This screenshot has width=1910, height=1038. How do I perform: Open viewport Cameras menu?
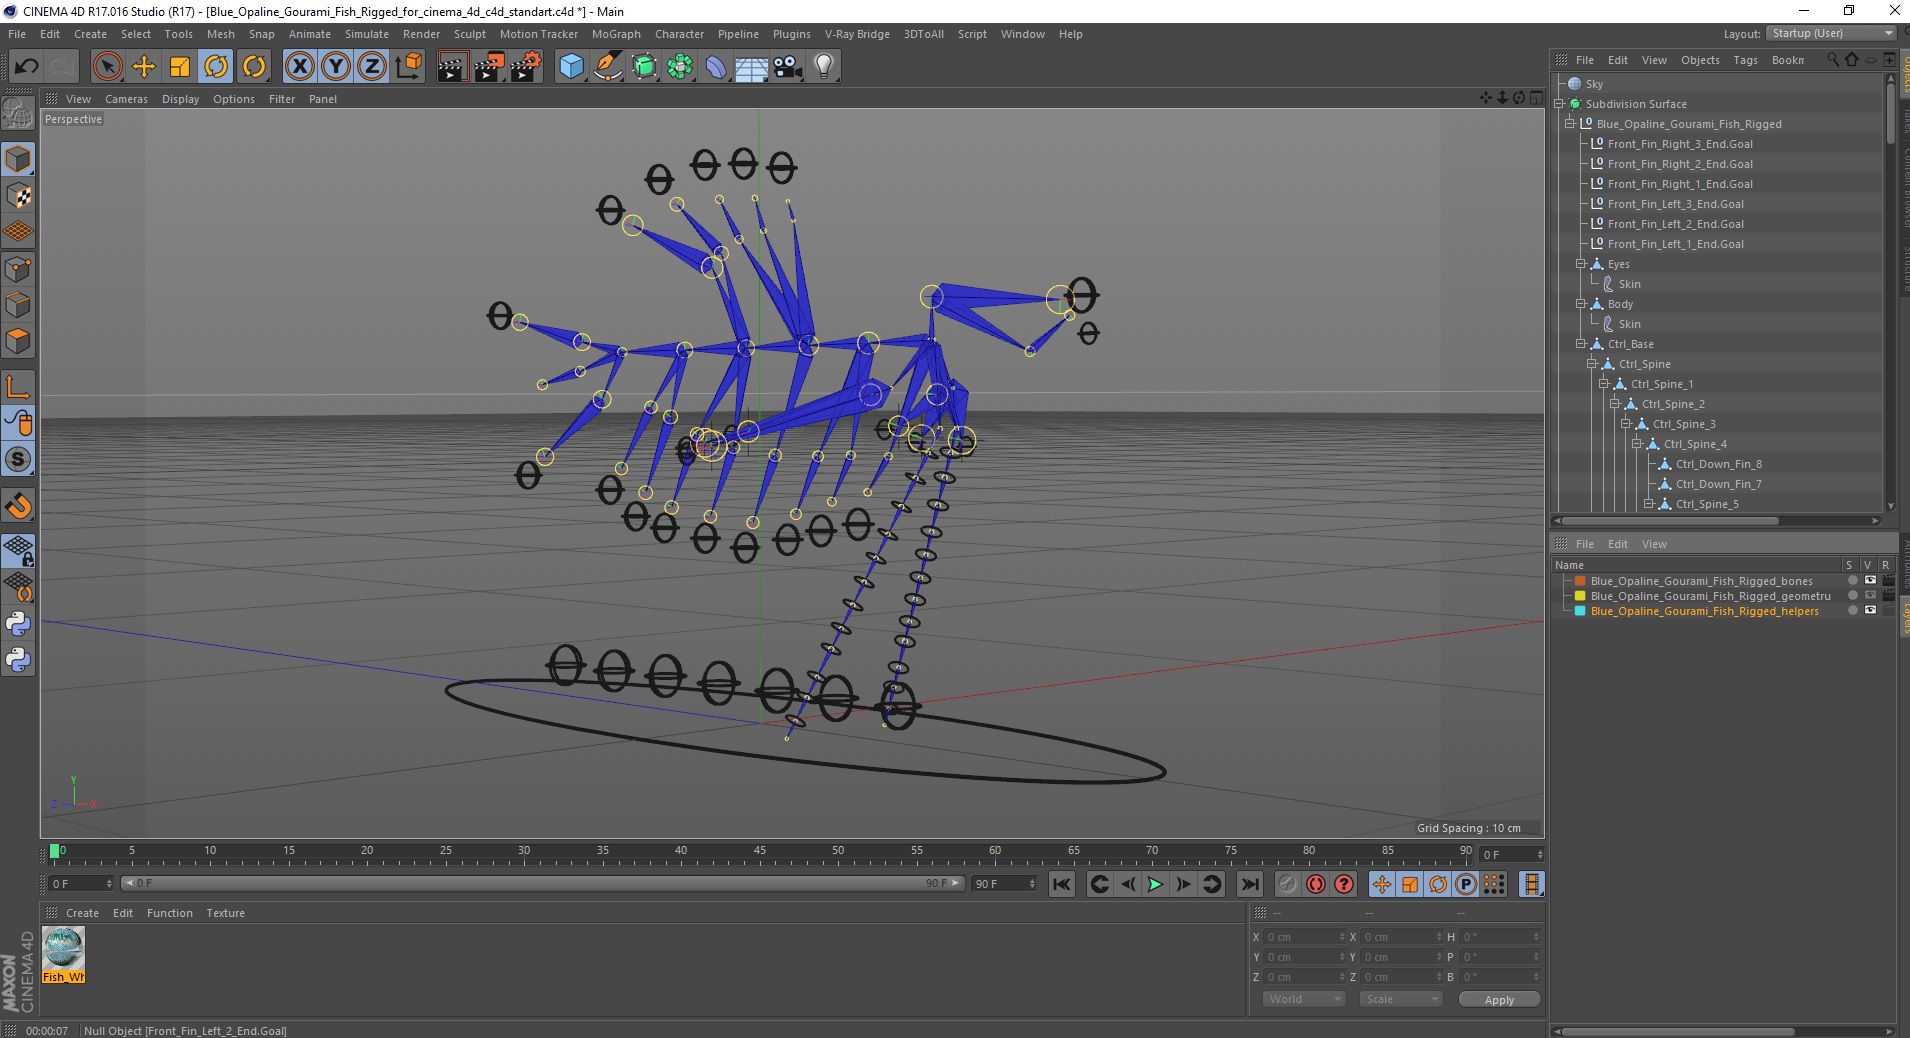coord(126,99)
